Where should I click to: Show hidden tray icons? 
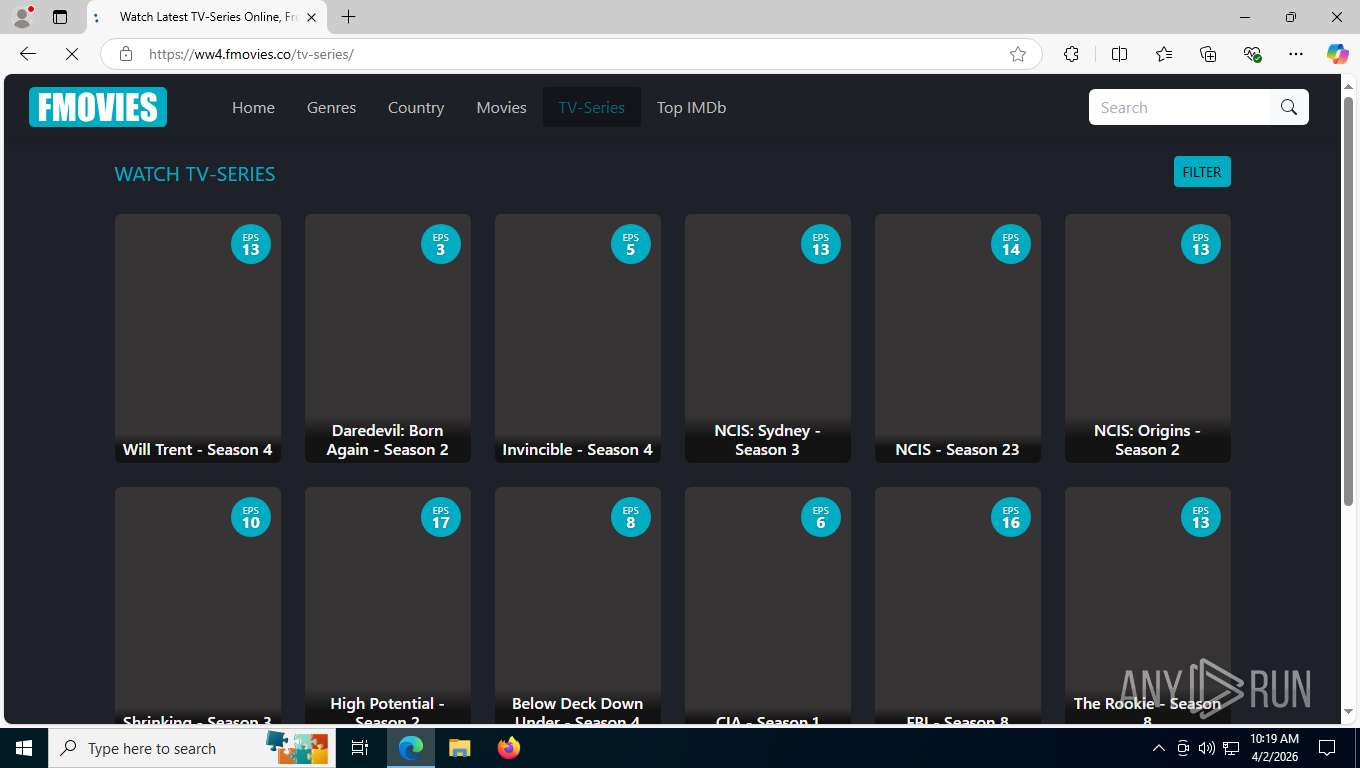[x=1159, y=748]
